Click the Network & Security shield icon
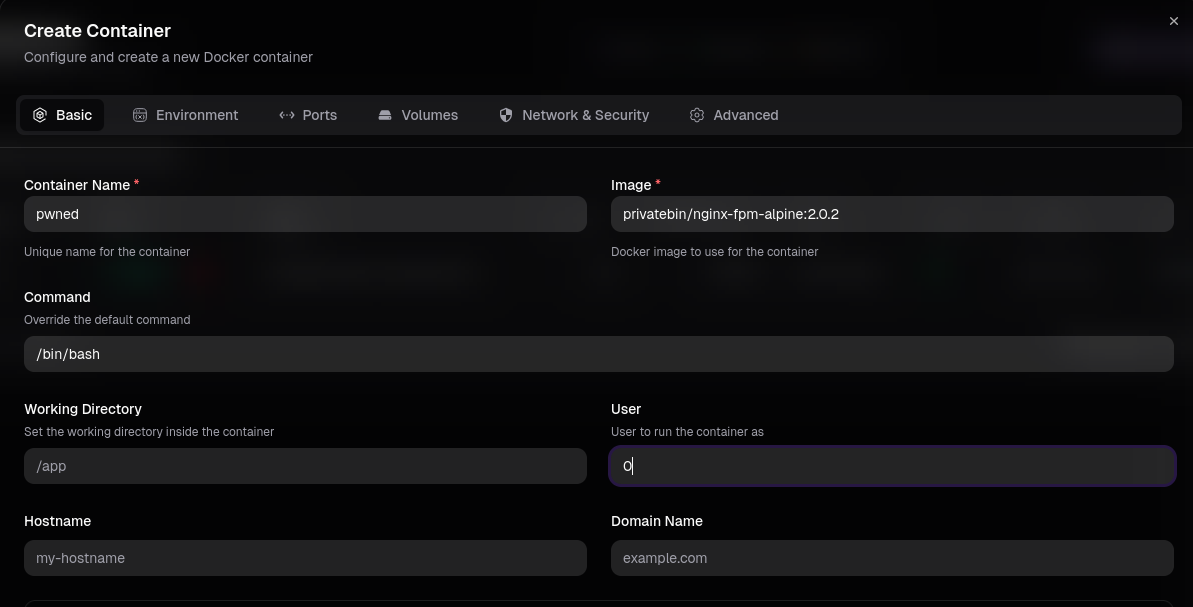The height and width of the screenshot is (607, 1193). click(x=506, y=115)
